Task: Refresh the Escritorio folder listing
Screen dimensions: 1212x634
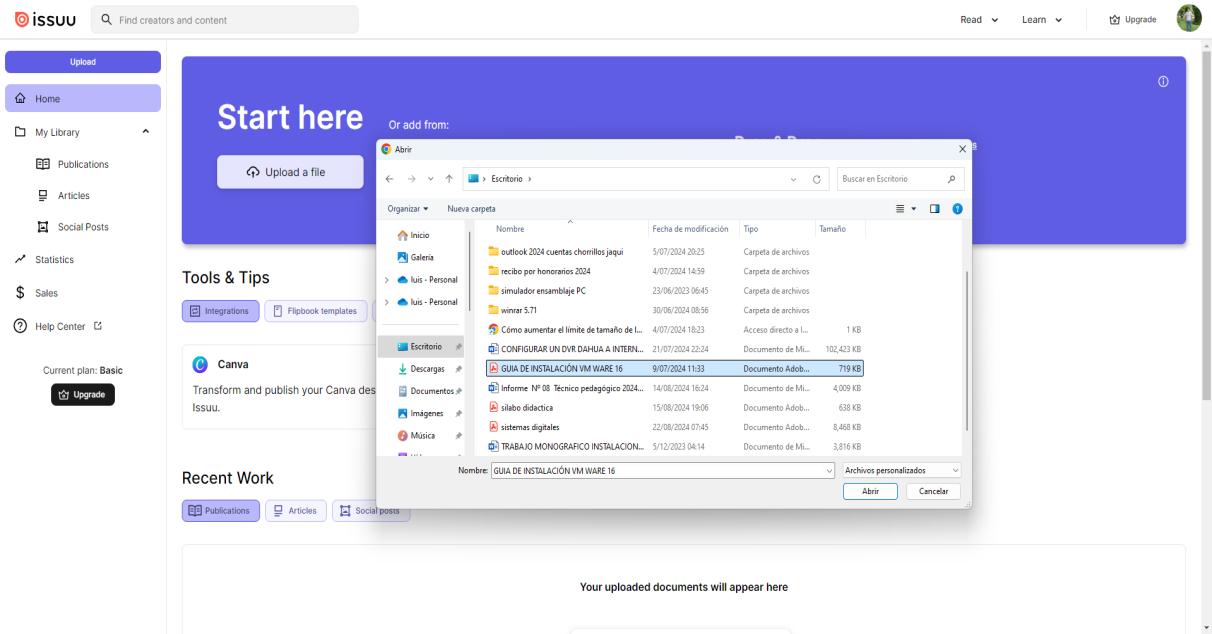Action: (817, 179)
